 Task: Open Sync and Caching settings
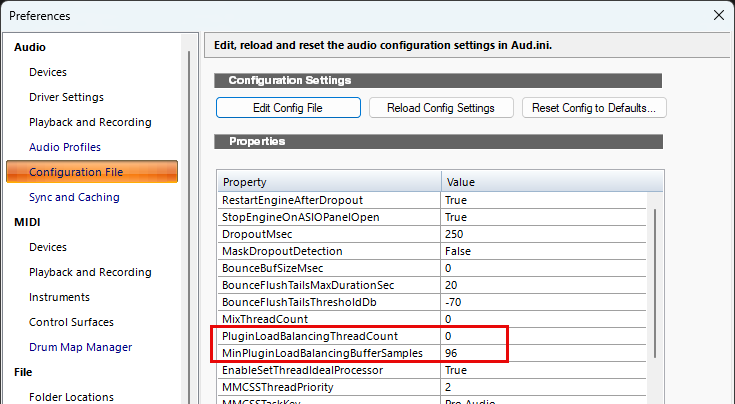pyautogui.click(x=74, y=197)
